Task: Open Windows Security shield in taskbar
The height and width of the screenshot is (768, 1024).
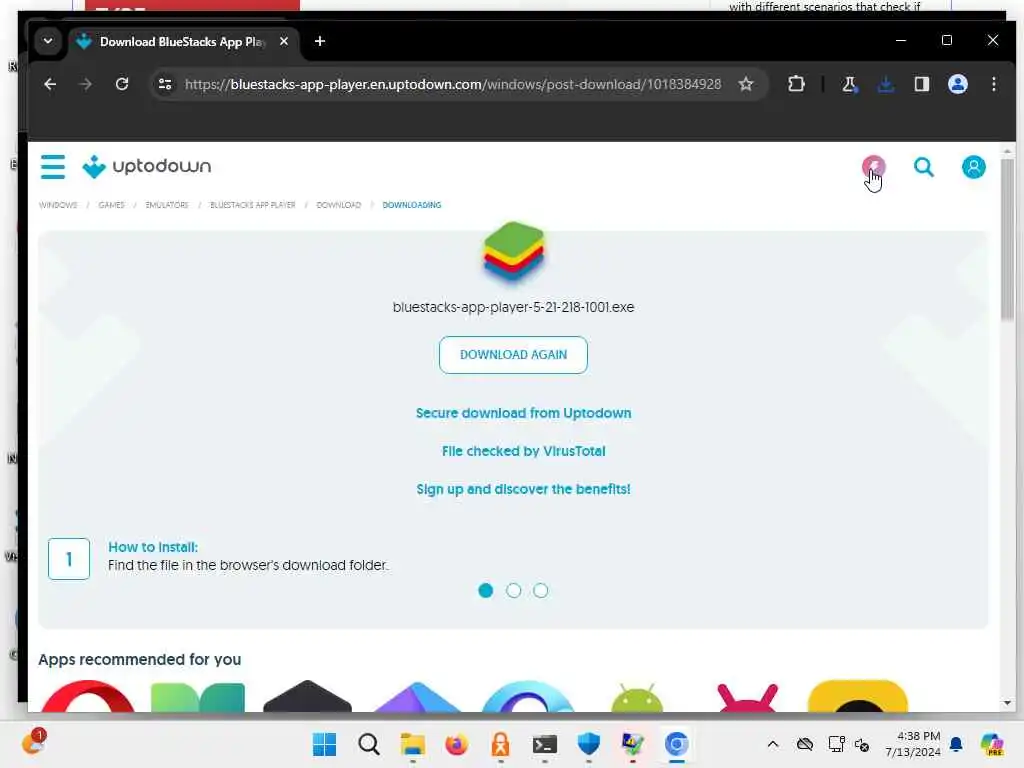Action: pyautogui.click(x=588, y=744)
